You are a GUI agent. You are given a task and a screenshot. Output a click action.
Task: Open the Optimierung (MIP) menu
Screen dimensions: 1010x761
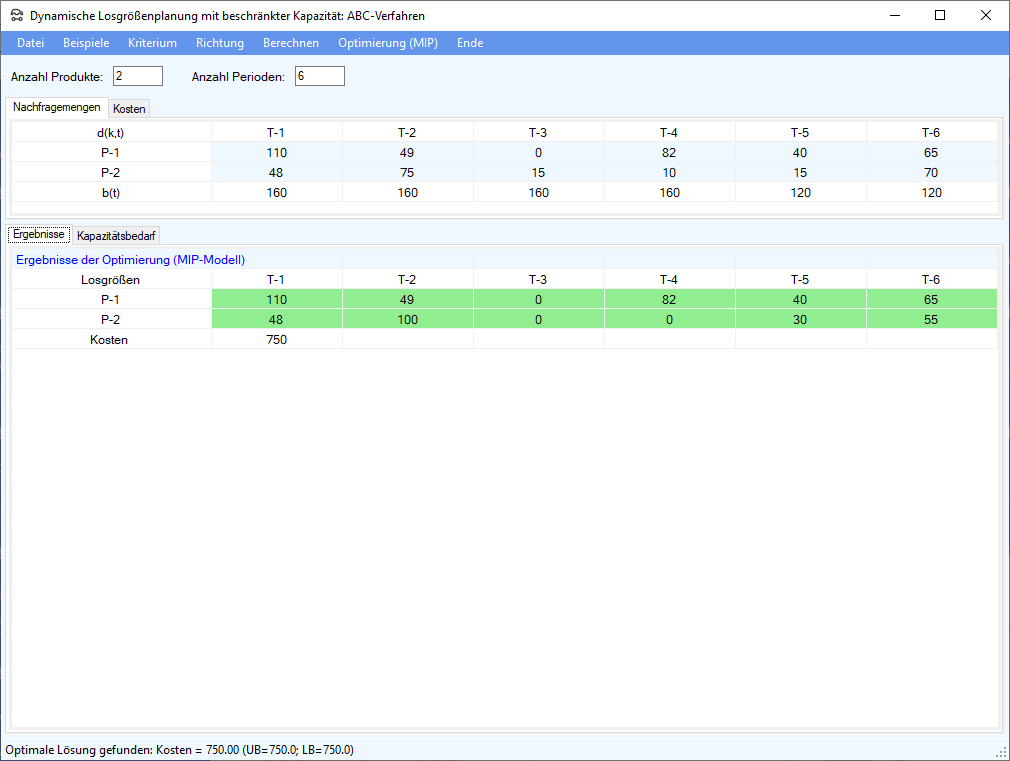click(x=388, y=43)
